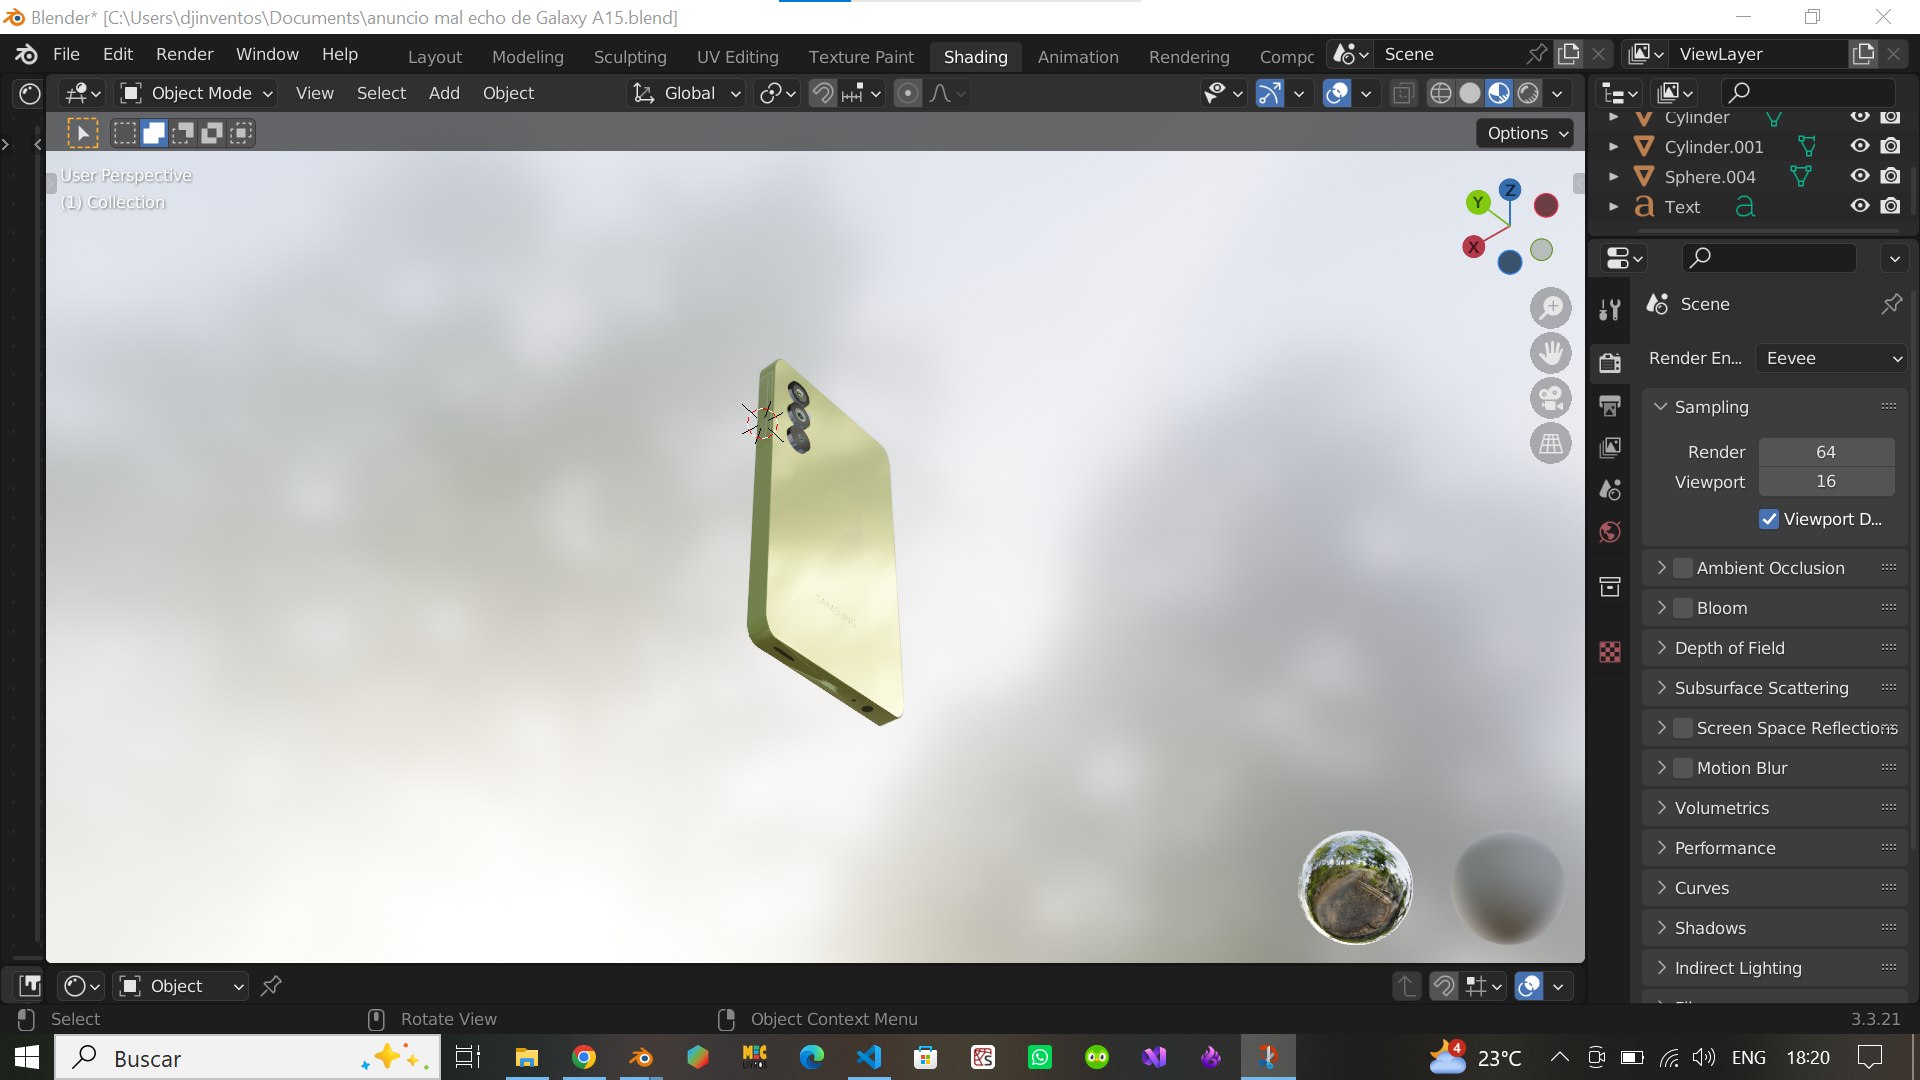
Task: Open the Collection properties tab
Action: coord(1610,587)
